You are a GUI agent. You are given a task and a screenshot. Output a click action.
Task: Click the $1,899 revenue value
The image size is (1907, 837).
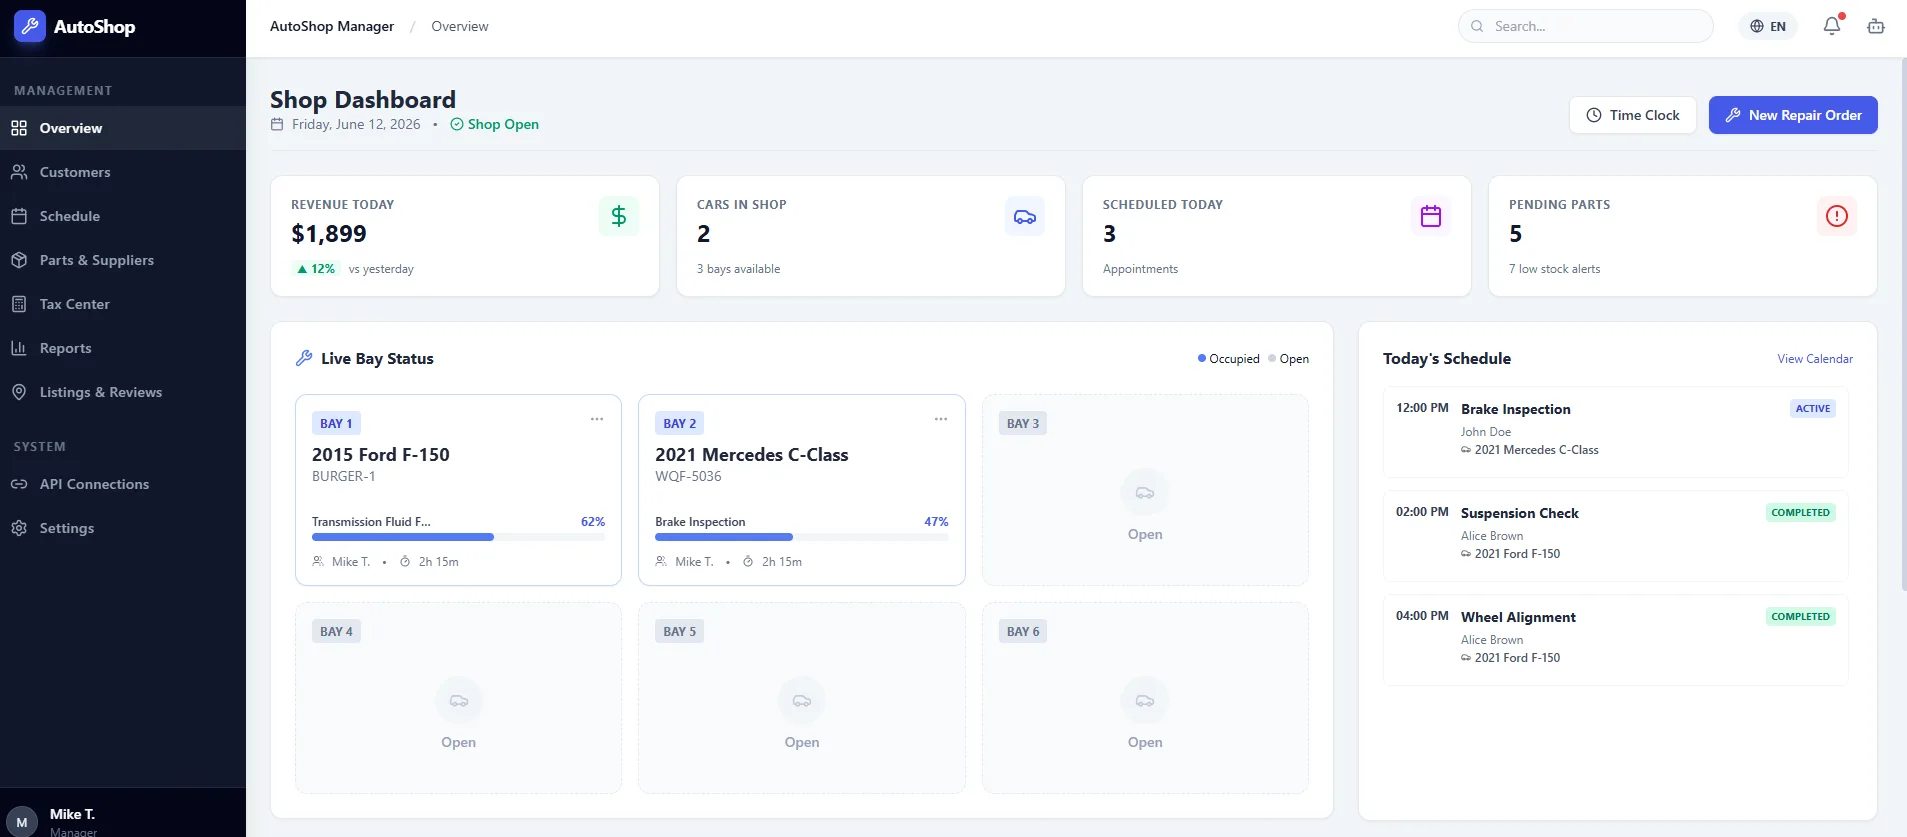(x=329, y=234)
